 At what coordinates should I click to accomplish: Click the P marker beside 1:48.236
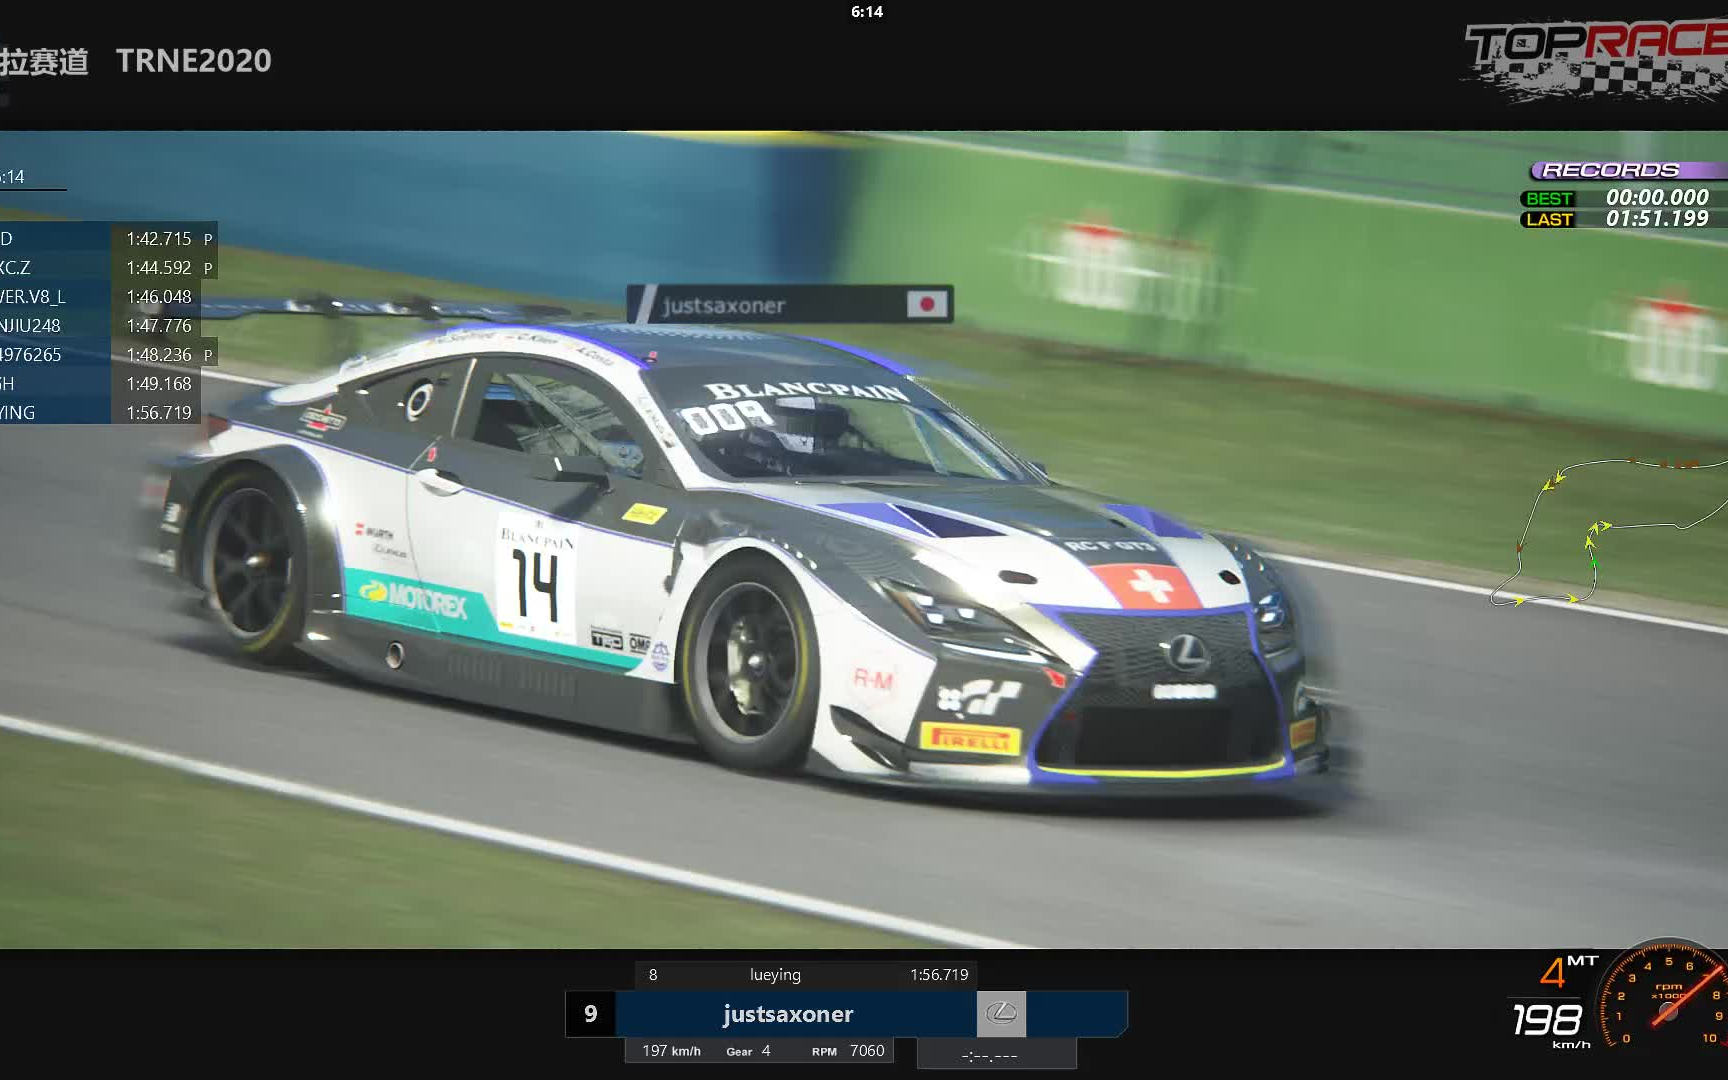click(x=208, y=355)
